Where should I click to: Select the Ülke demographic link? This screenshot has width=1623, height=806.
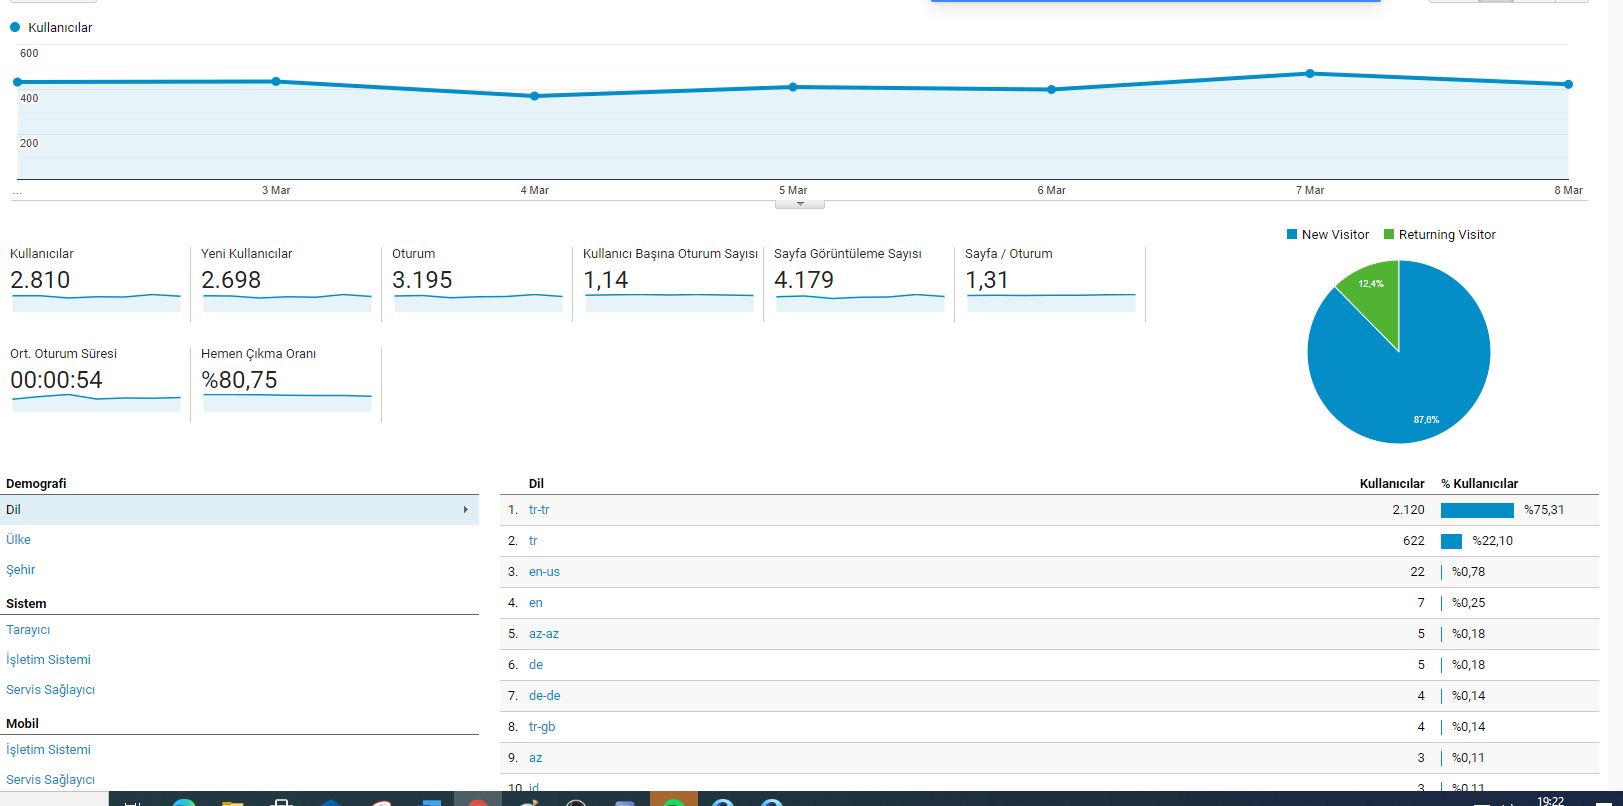click(x=18, y=539)
